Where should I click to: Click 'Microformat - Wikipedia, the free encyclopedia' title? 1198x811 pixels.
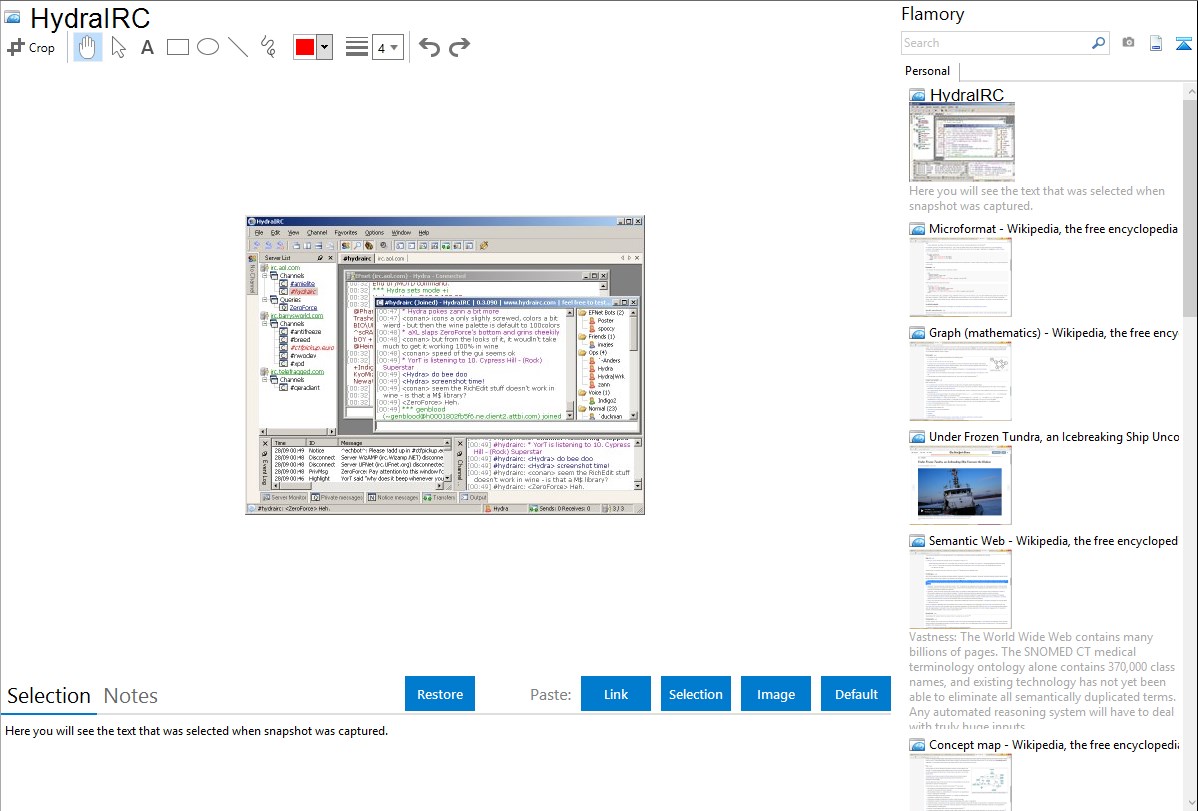coord(1053,229)
